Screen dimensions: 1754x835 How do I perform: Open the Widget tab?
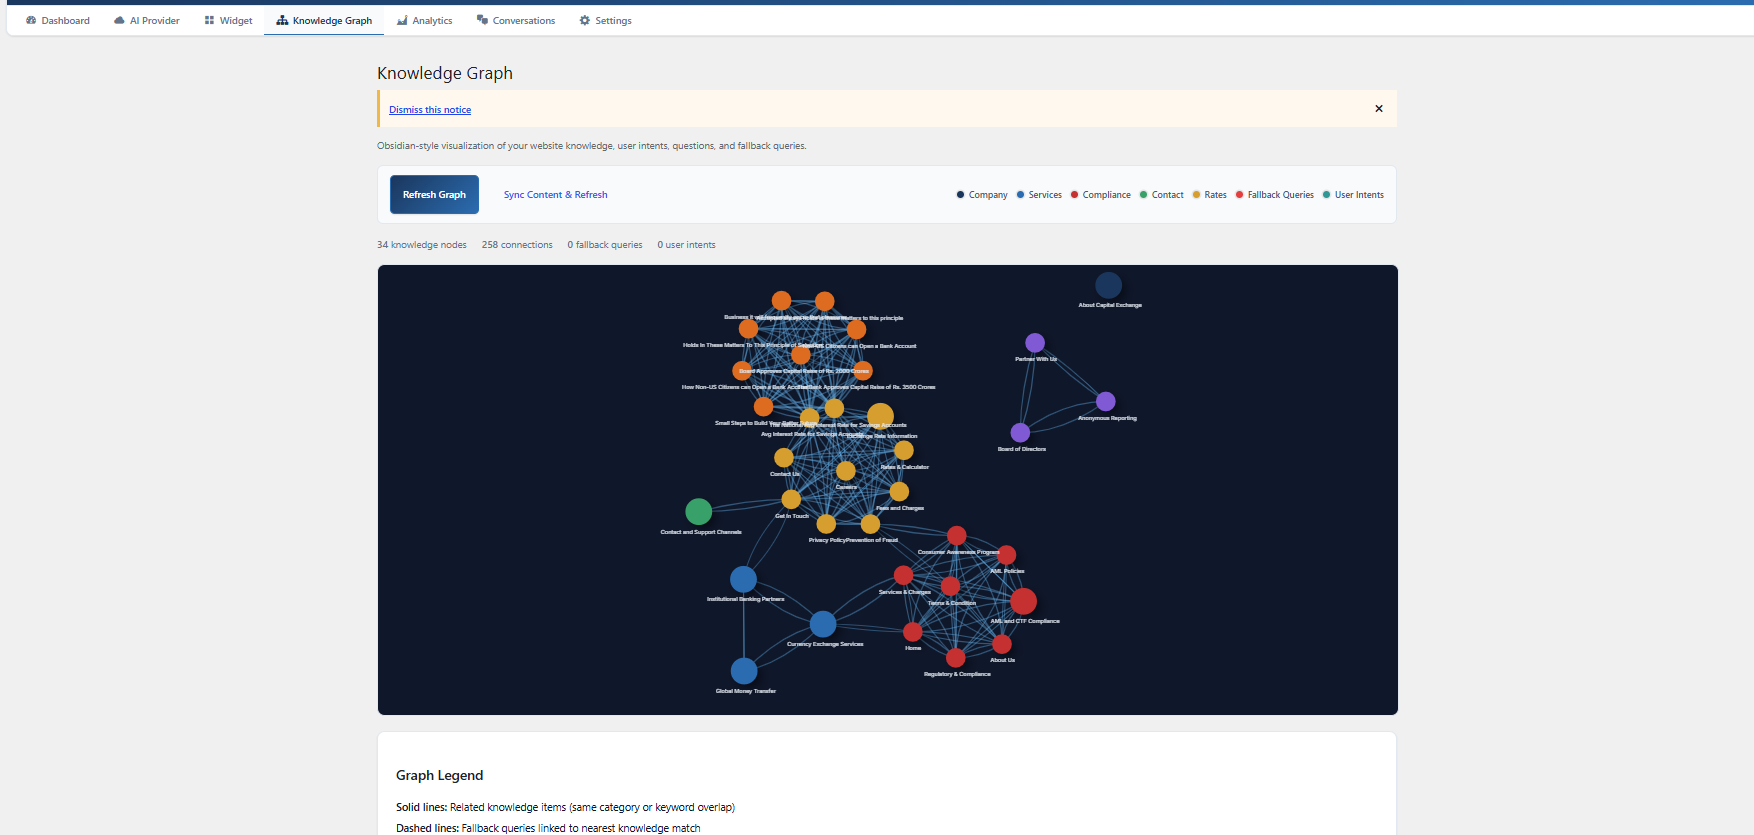tap(229, 20)
